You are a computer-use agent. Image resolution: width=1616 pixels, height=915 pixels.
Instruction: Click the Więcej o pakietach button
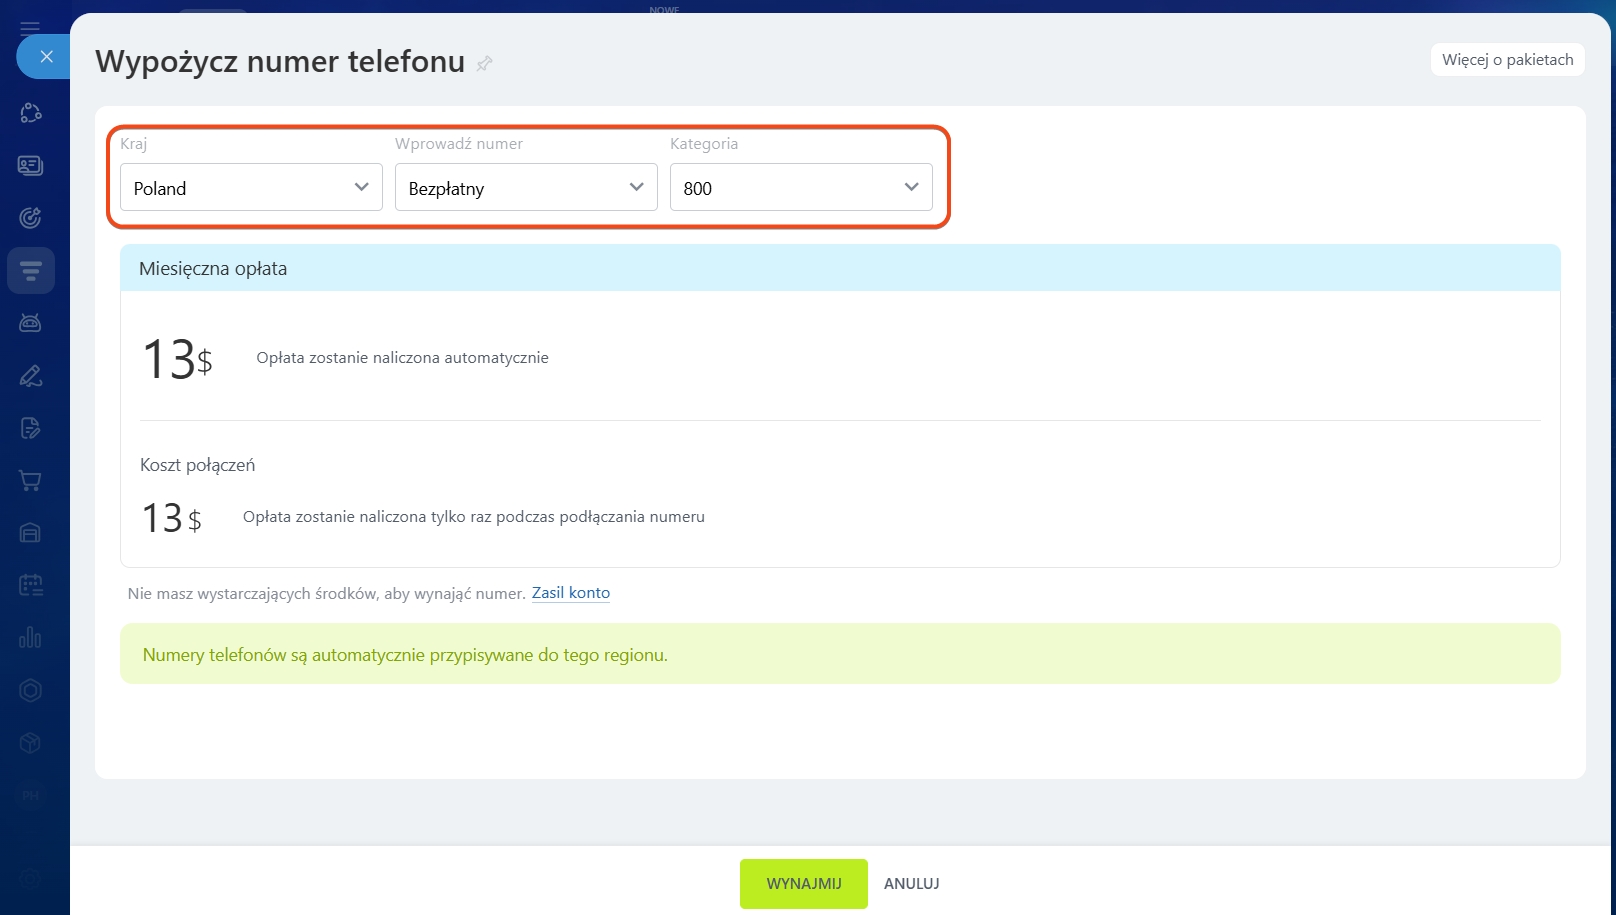tap(1507, 60)
